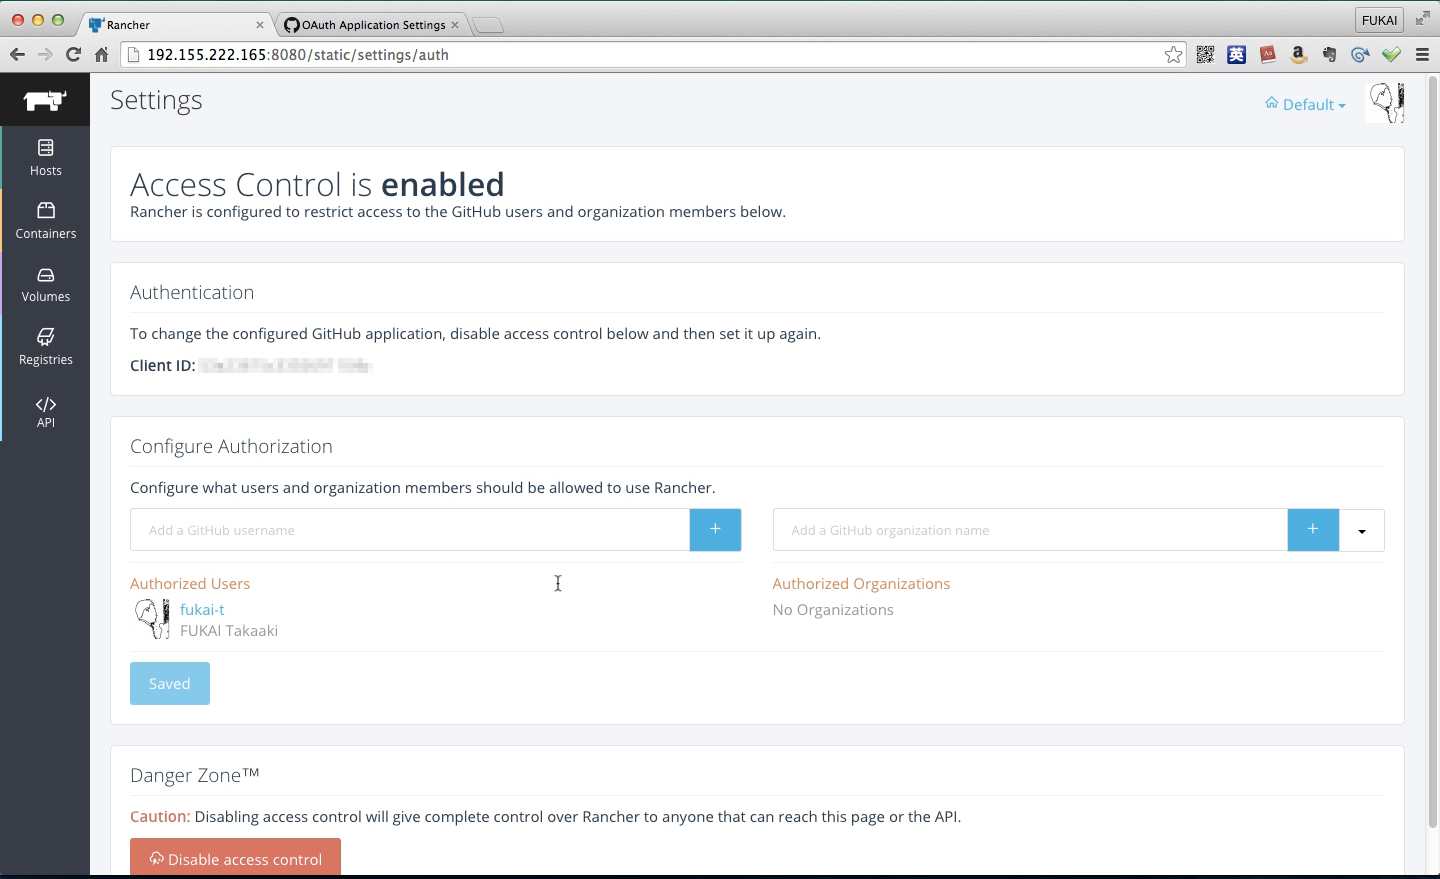Click Amazon extension icon
The height and width of the screenshot is (879, 1440).
(x=1299, y=55)
